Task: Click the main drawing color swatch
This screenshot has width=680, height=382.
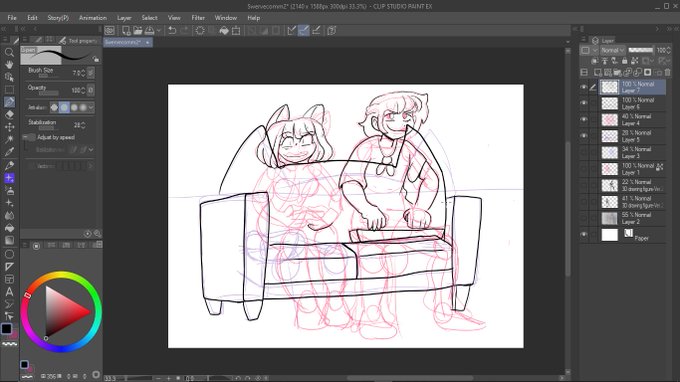Action: [7, 329]
